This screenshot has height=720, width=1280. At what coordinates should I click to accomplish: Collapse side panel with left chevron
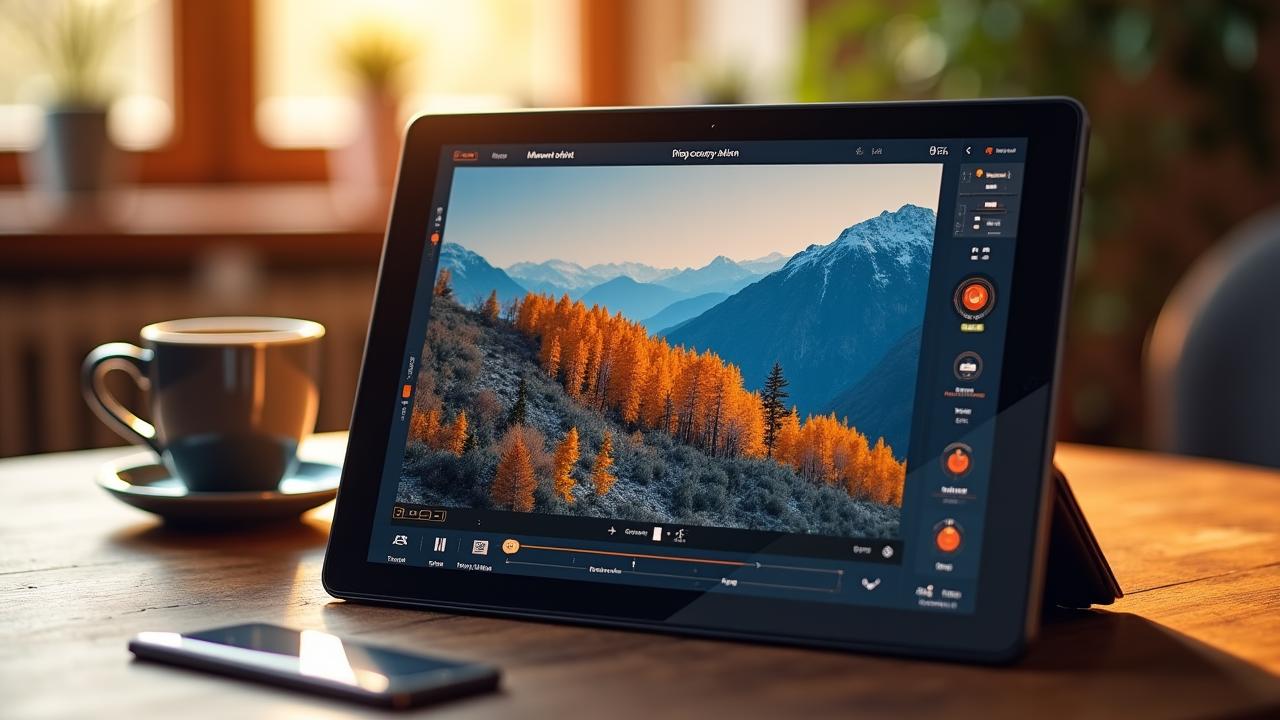pyautogui.click(x=967, y=150)
